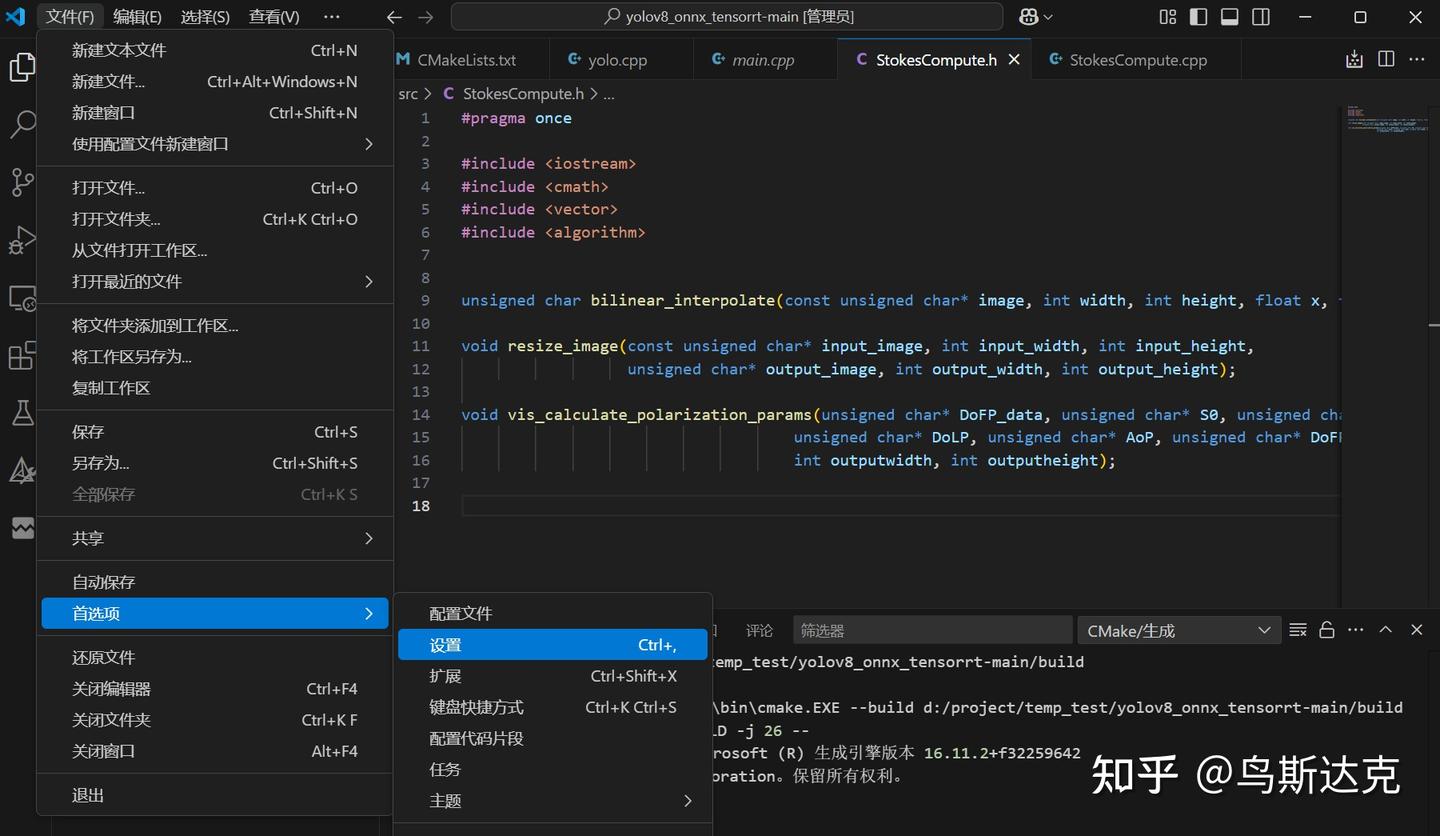Open the CMake/生成 output channel dropdown

point(1178,630)
